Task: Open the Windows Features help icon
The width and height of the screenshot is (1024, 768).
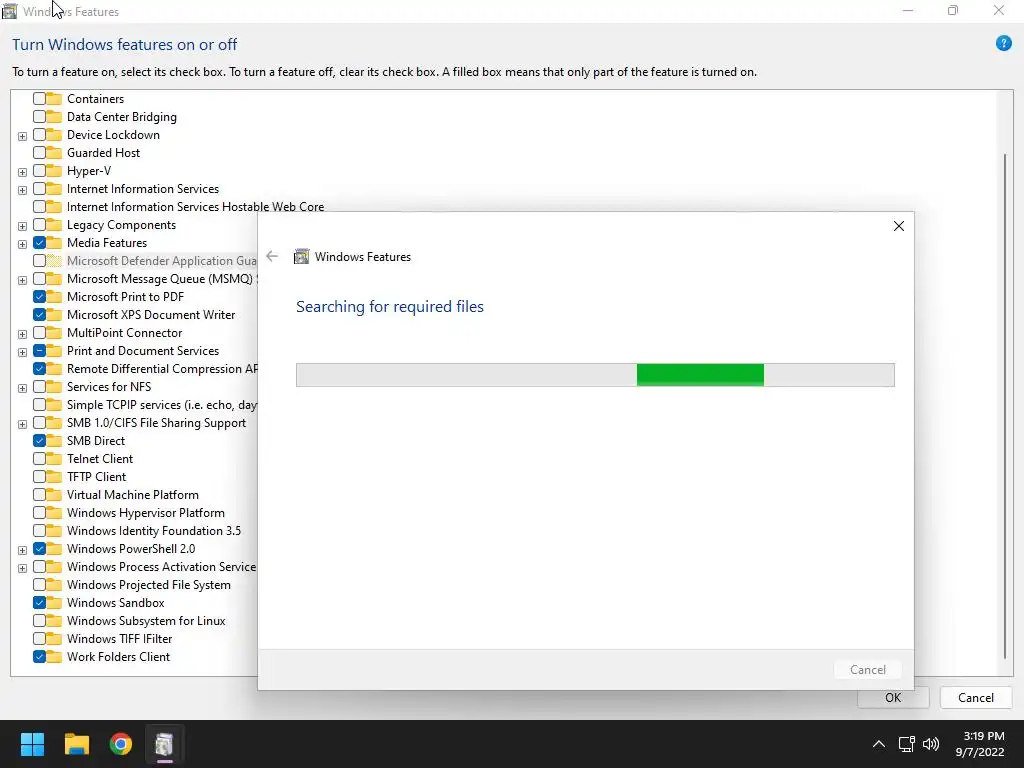Action: (x=1003, y=44)
